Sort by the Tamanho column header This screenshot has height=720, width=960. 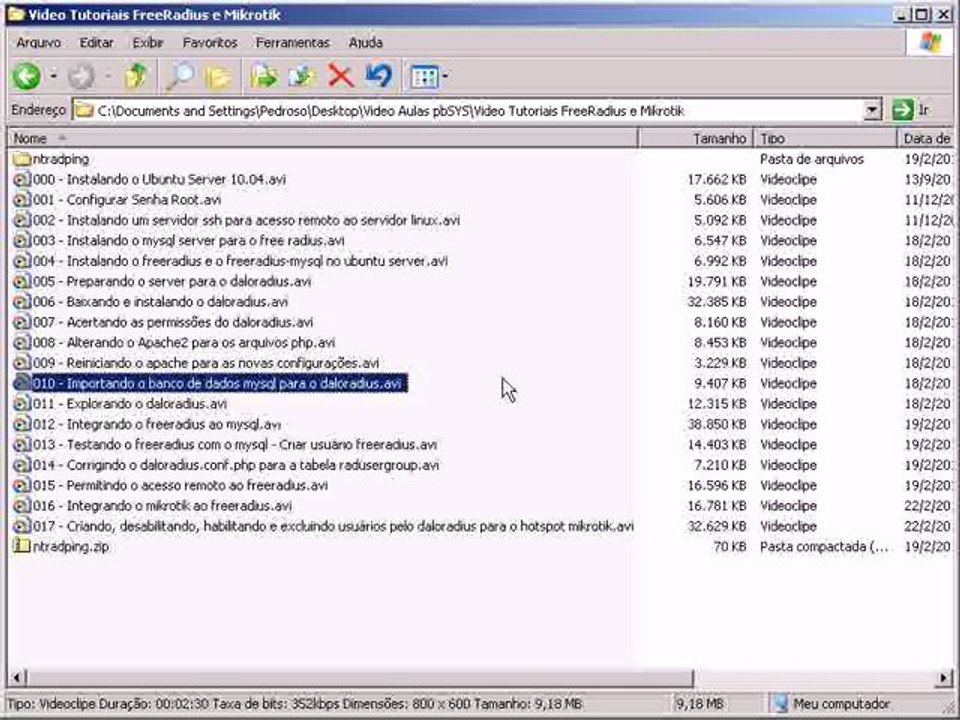click(x=696, y=138)
